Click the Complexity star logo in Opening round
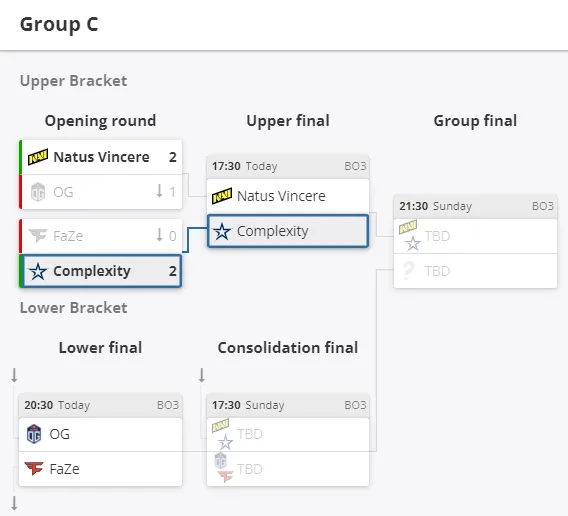 (x=38, y=271)
